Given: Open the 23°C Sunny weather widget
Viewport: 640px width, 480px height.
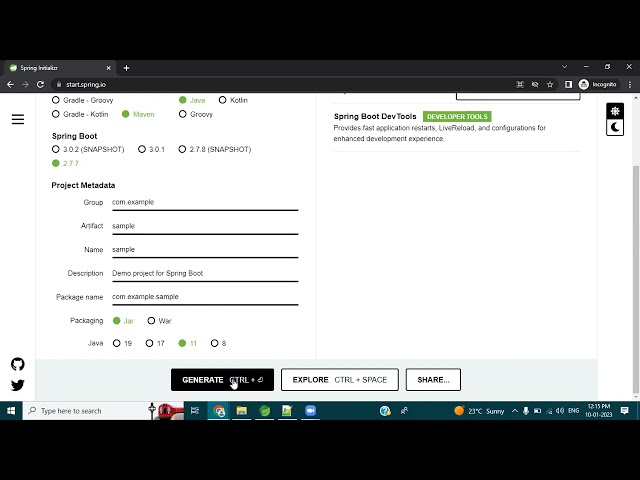Looking at the screenshot, I should (x=480, y=411).
